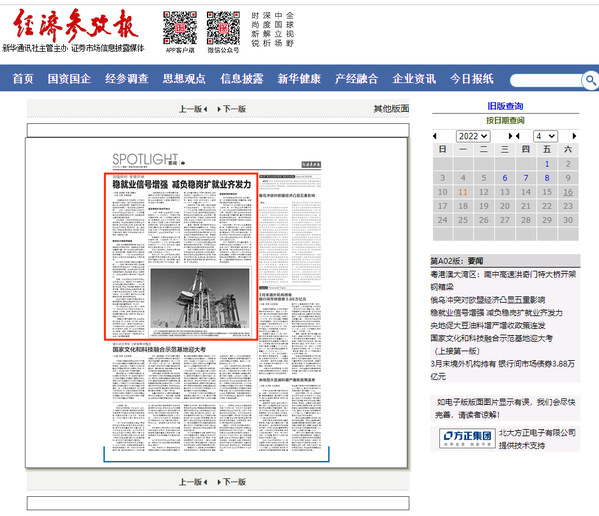
Task: Go to next month arrow in calendar
Action: pos(574,136)
